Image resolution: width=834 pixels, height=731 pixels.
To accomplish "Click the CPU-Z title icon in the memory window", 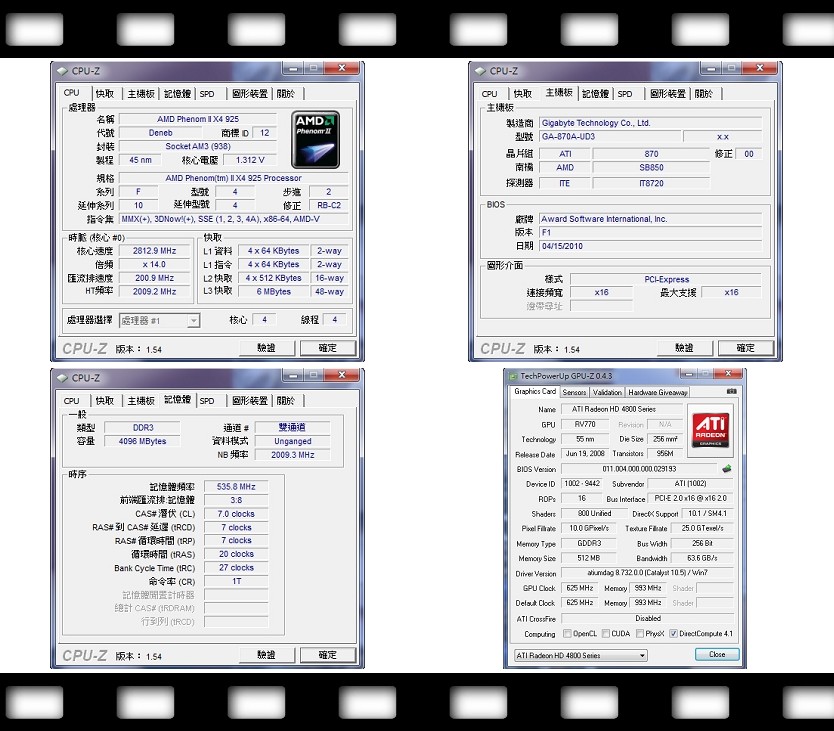I will pyautogui.click(x=62, y=378).
